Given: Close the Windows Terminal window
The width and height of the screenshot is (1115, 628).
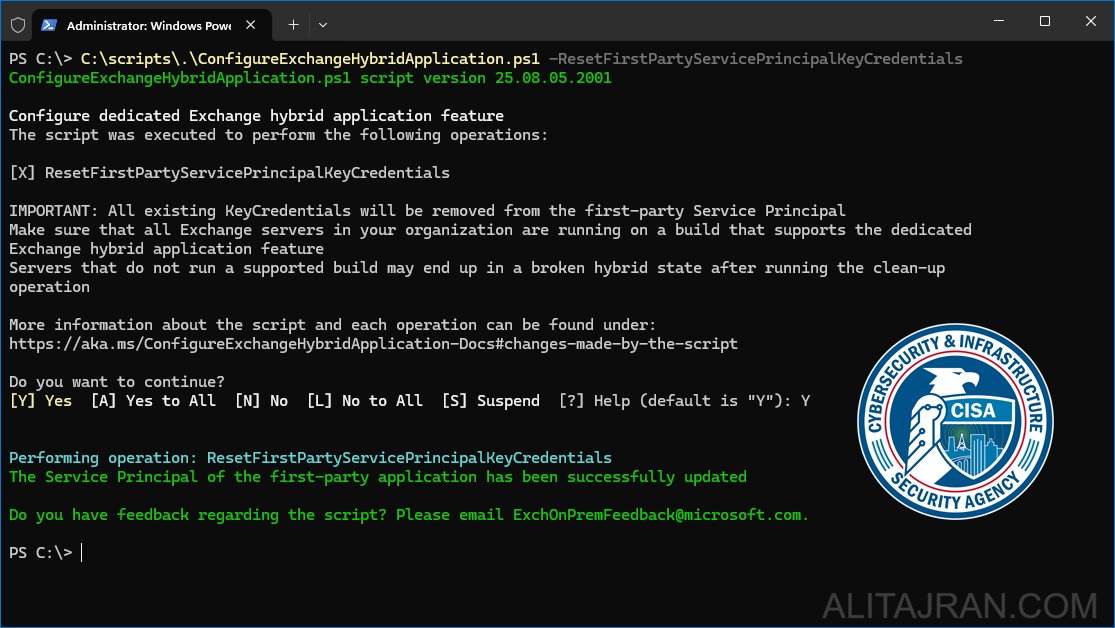Looking at the screenshot, I should pos(1090,21).
